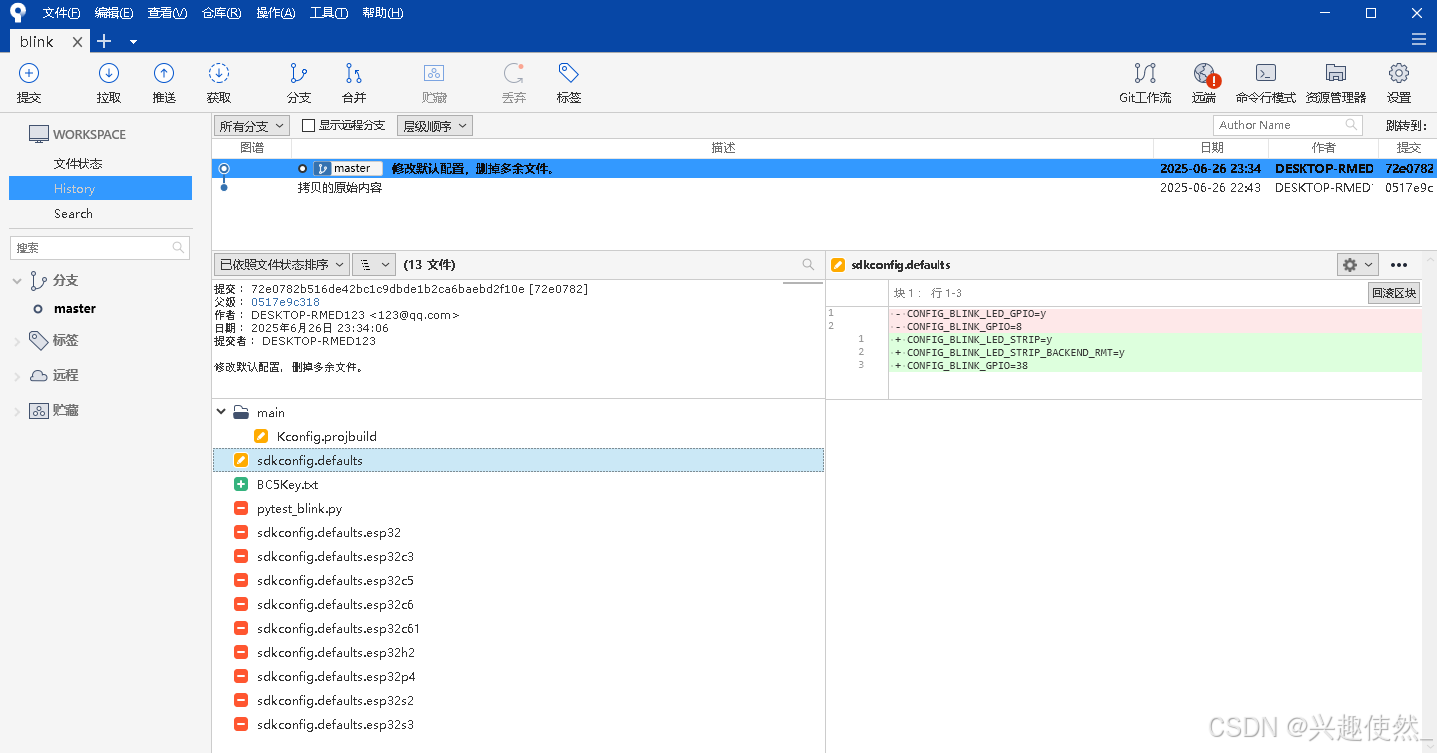Viewport: 1437px width, 753px height.
Task: Click the 合并 merge toolbar icon
Action: (x=354, y=73)
